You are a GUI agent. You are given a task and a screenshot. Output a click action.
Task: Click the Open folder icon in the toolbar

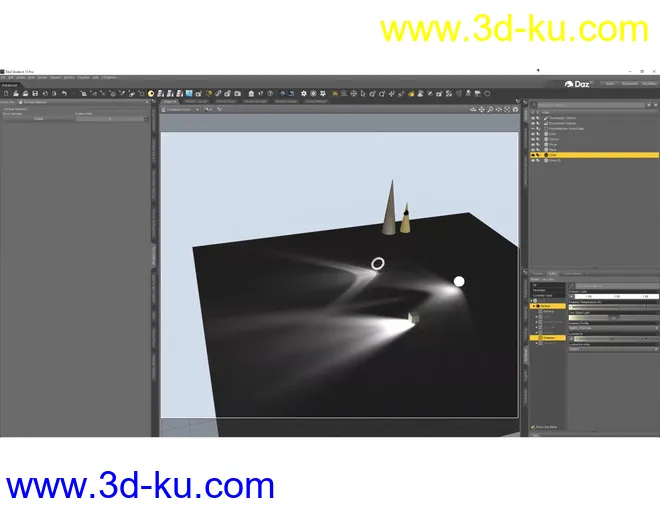pyautogui.click(x=15, y=93)
